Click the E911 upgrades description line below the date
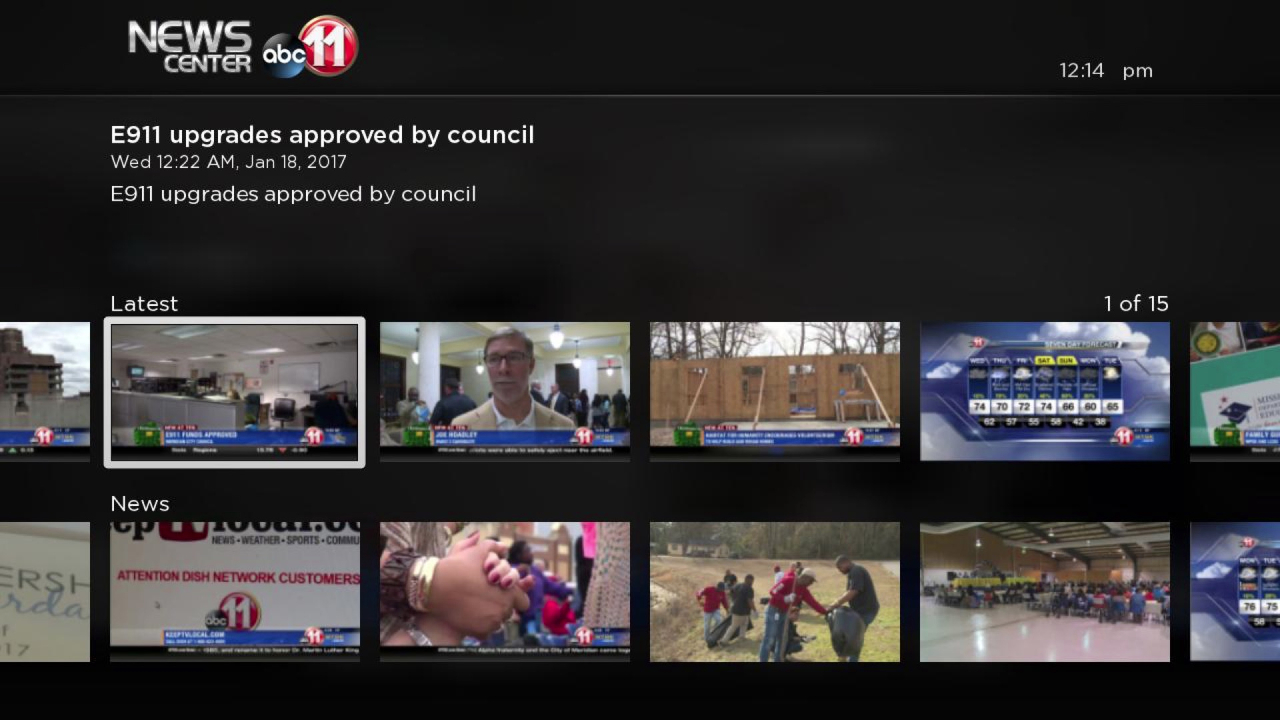Viewport: 1280px width, 720px height. coord(293,194)
